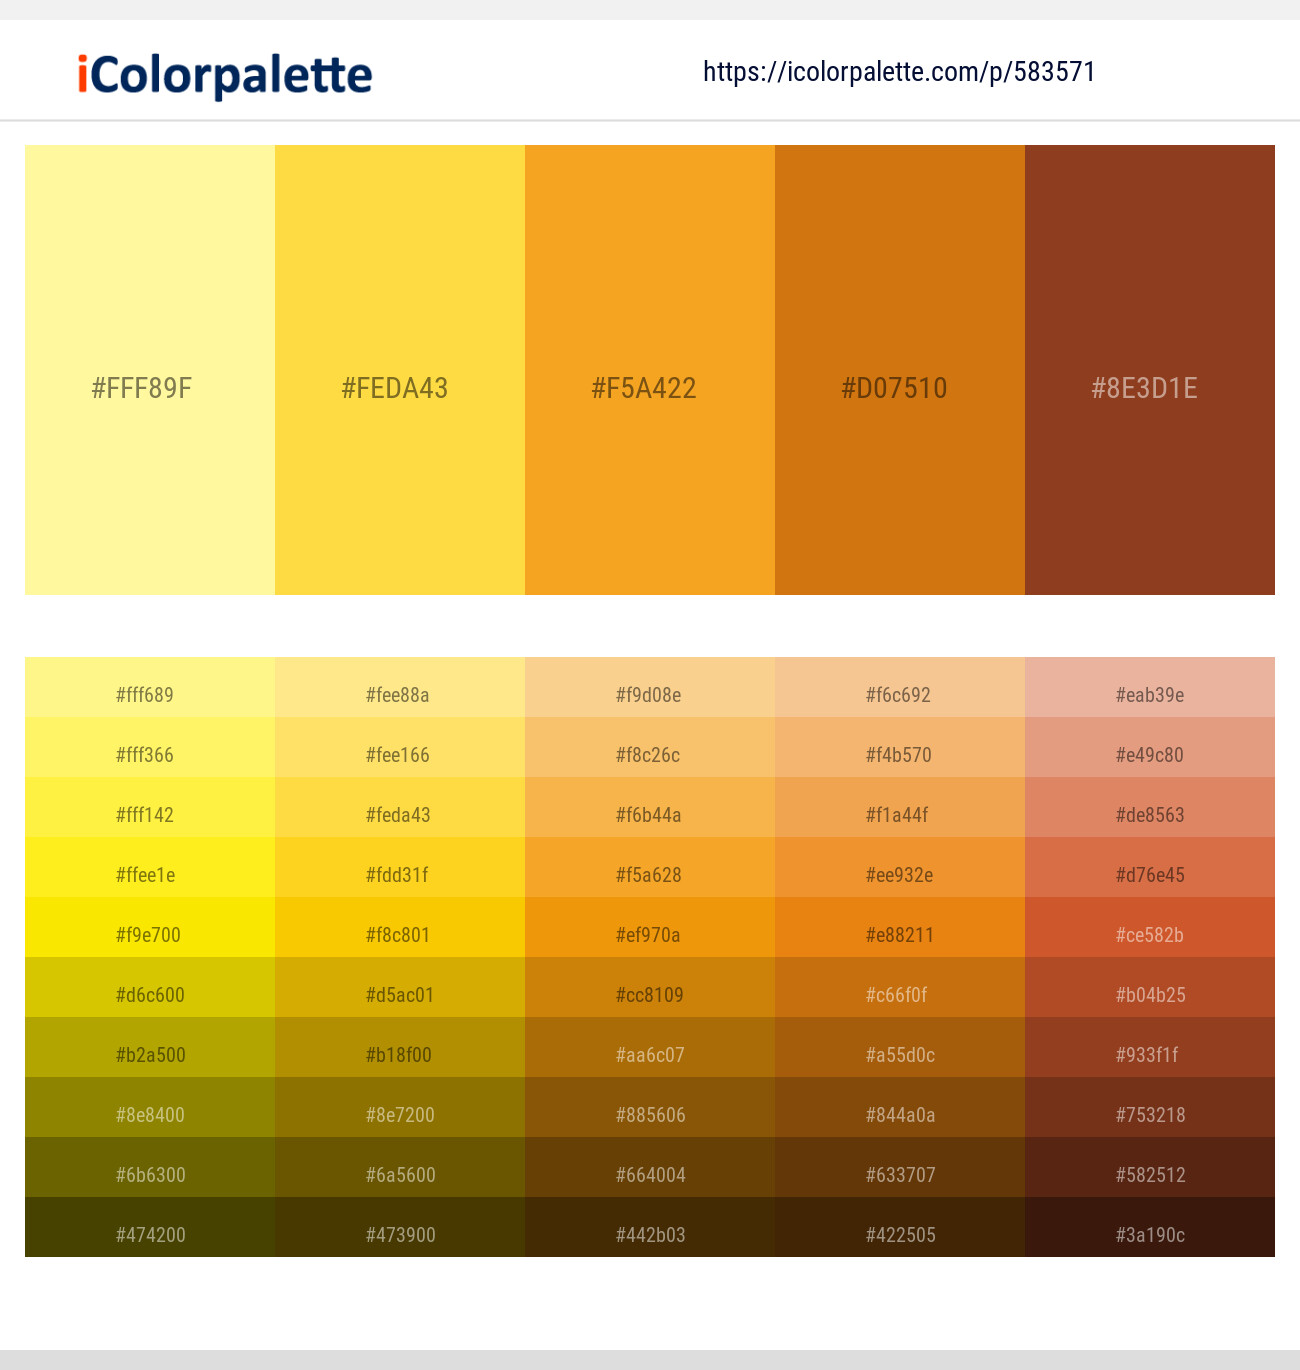Select the #8E3D1E swatch
This screenshot has height=1370, width=1300.
[x=1148, y=370]
